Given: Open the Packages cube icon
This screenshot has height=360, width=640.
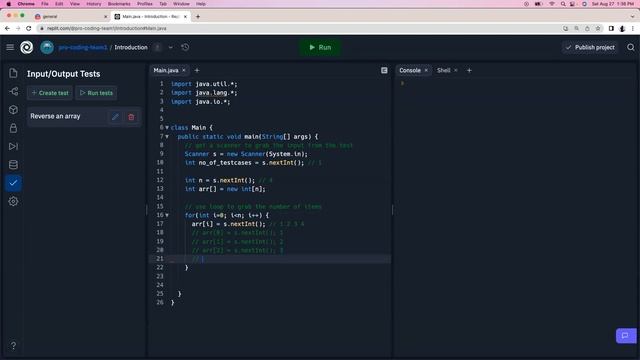Looking at the screenshot, I should point(13,110).
